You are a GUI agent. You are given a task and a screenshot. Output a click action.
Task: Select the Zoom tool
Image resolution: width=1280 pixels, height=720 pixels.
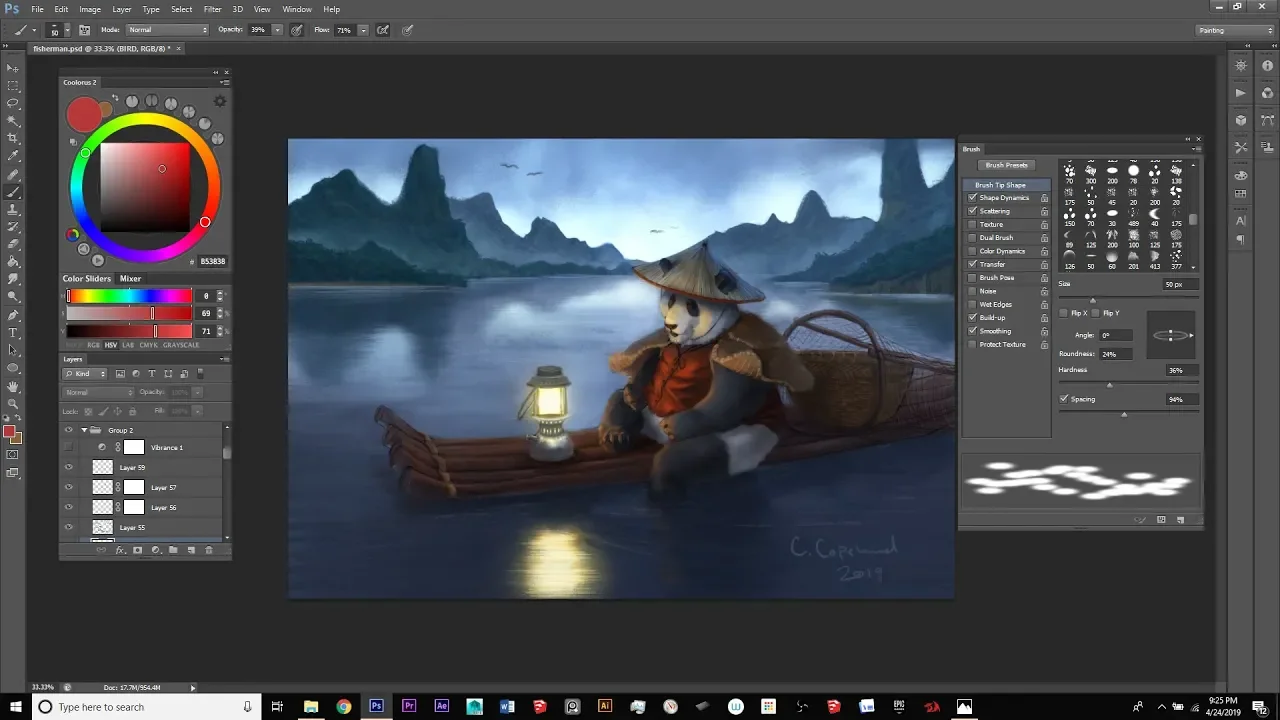13,403
